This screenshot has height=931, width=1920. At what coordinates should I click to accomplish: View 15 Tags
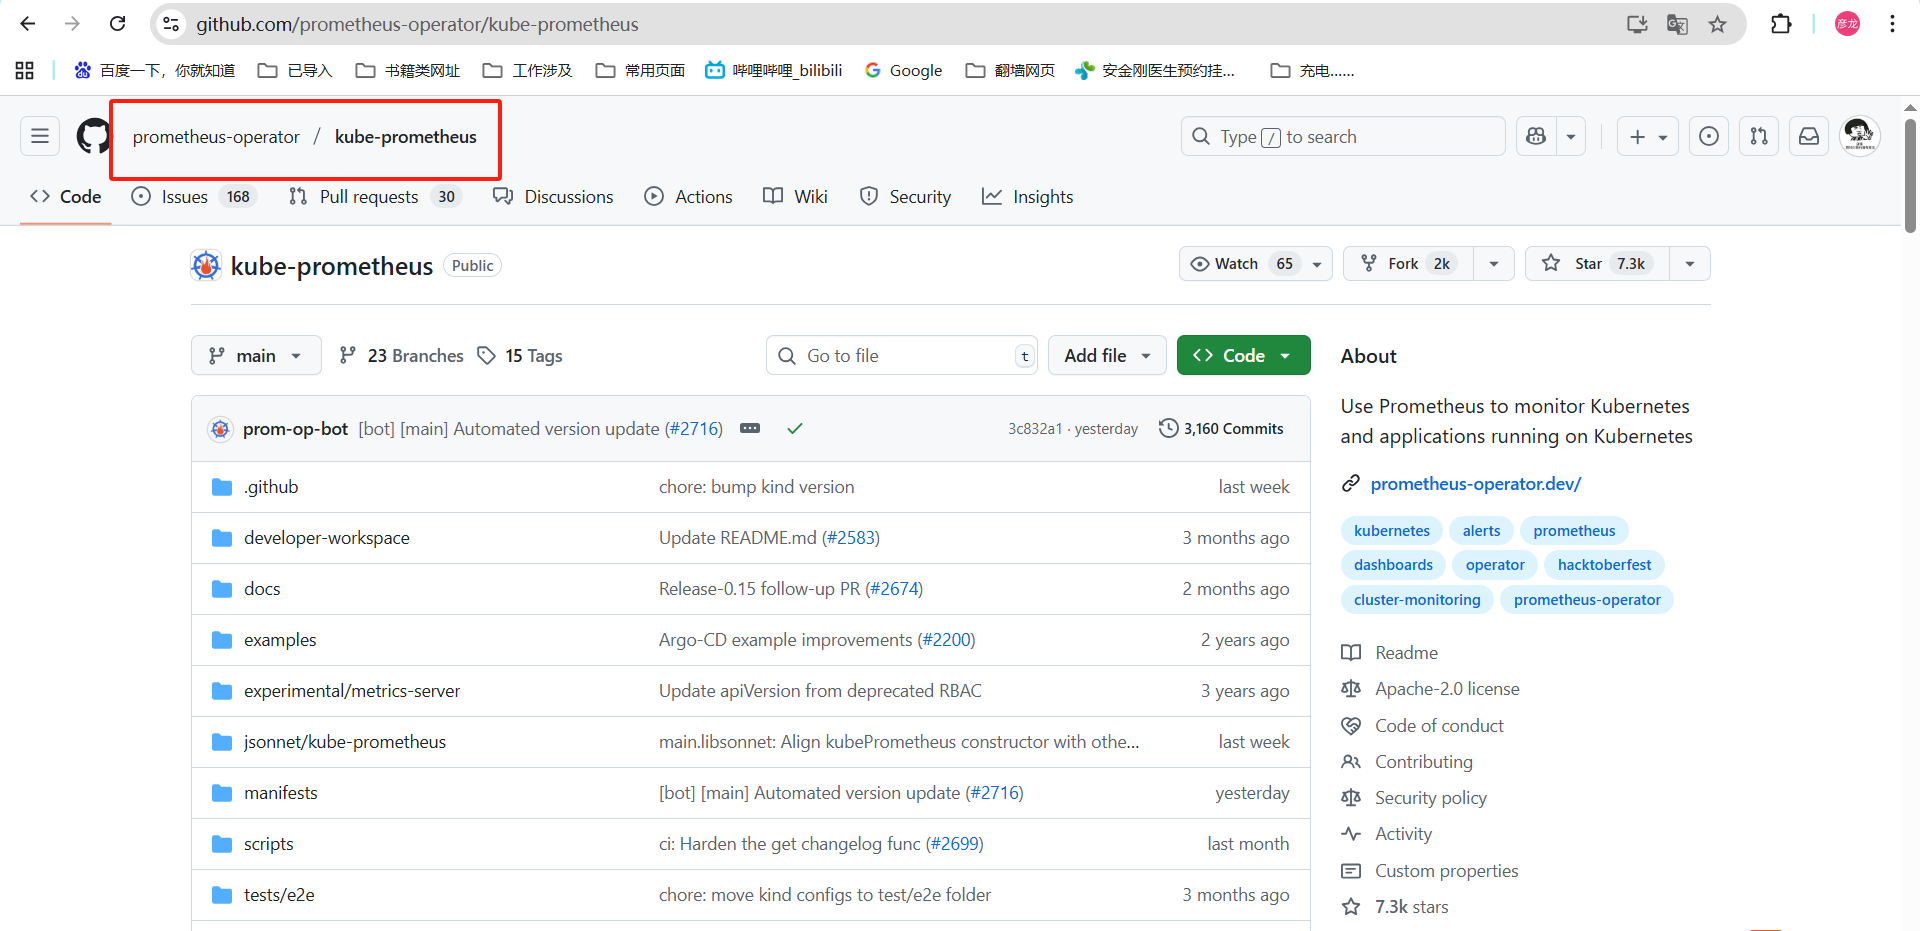[520, 355]
